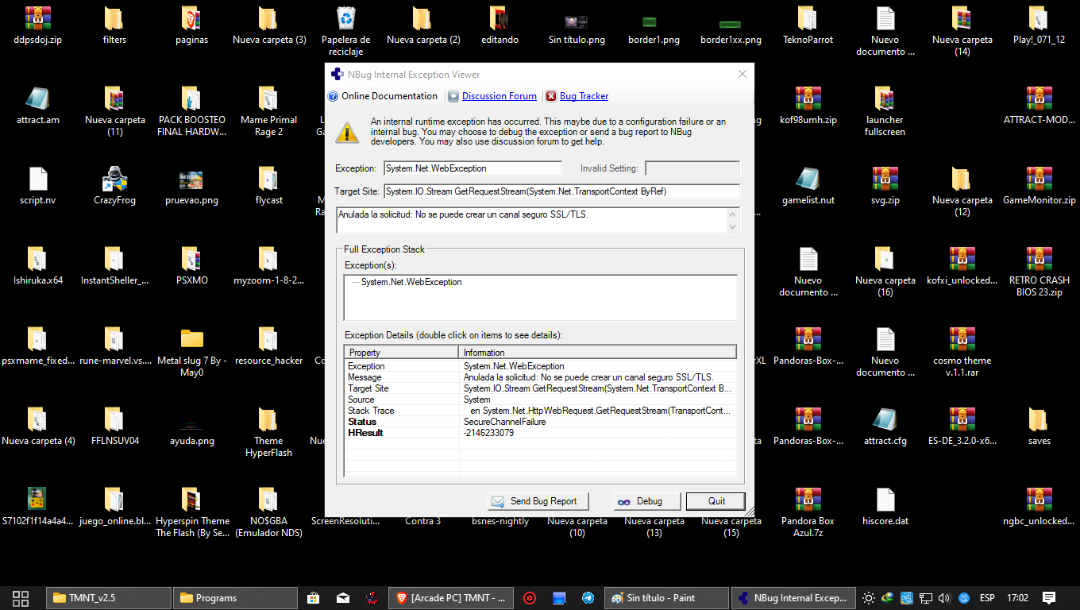This screenshot has height=610, width=1080.
Task: Select the TeknoParrot folder icon on desktop
Action: [808, 20]
